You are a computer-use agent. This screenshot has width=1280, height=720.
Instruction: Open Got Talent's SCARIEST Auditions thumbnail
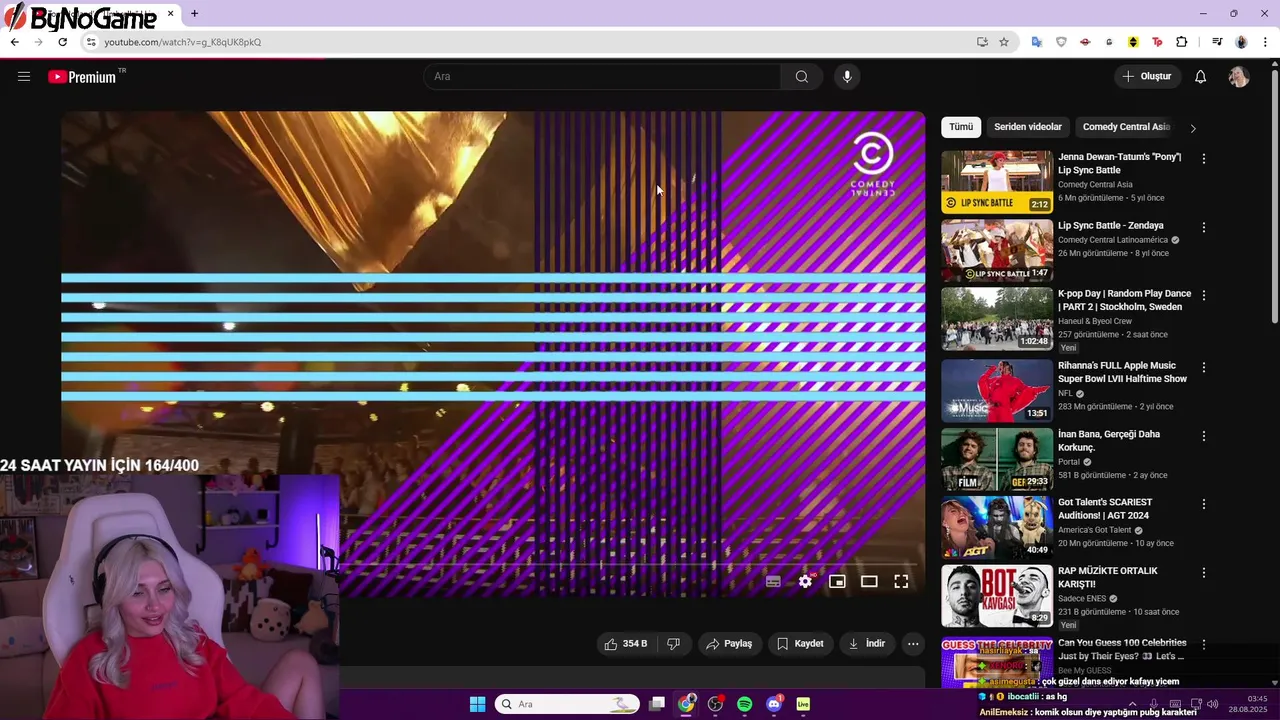(997, 527)
